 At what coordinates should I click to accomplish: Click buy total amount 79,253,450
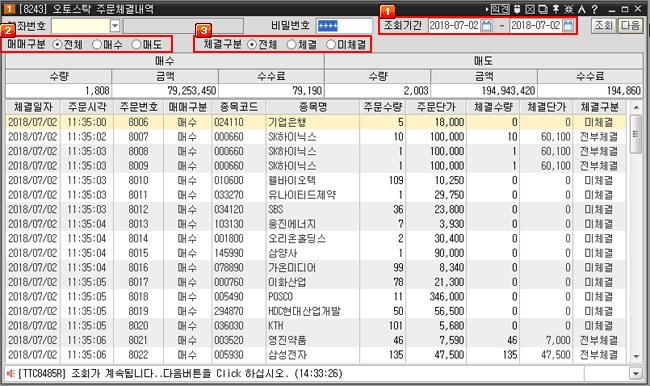[192, 90]
